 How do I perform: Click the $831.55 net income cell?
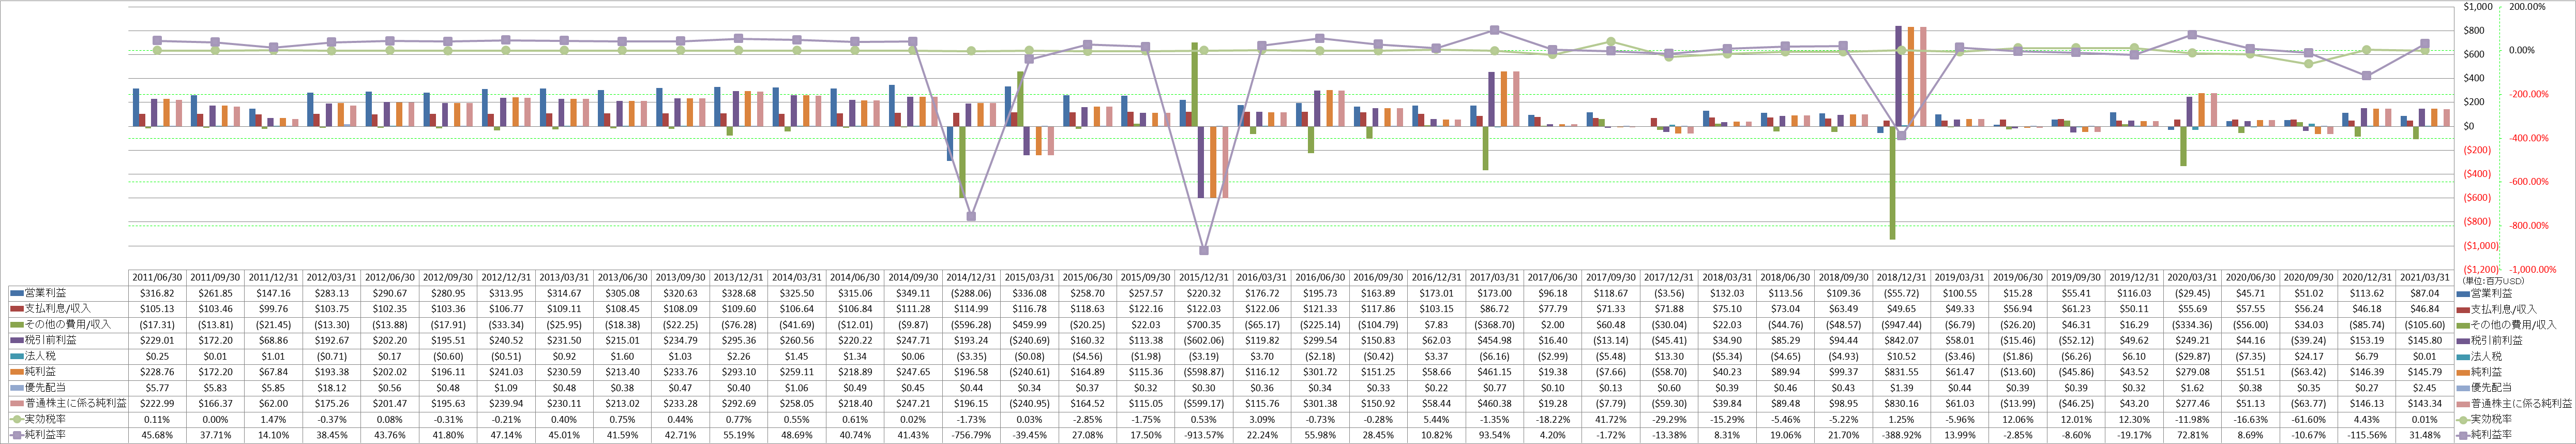pos(1901,372)
